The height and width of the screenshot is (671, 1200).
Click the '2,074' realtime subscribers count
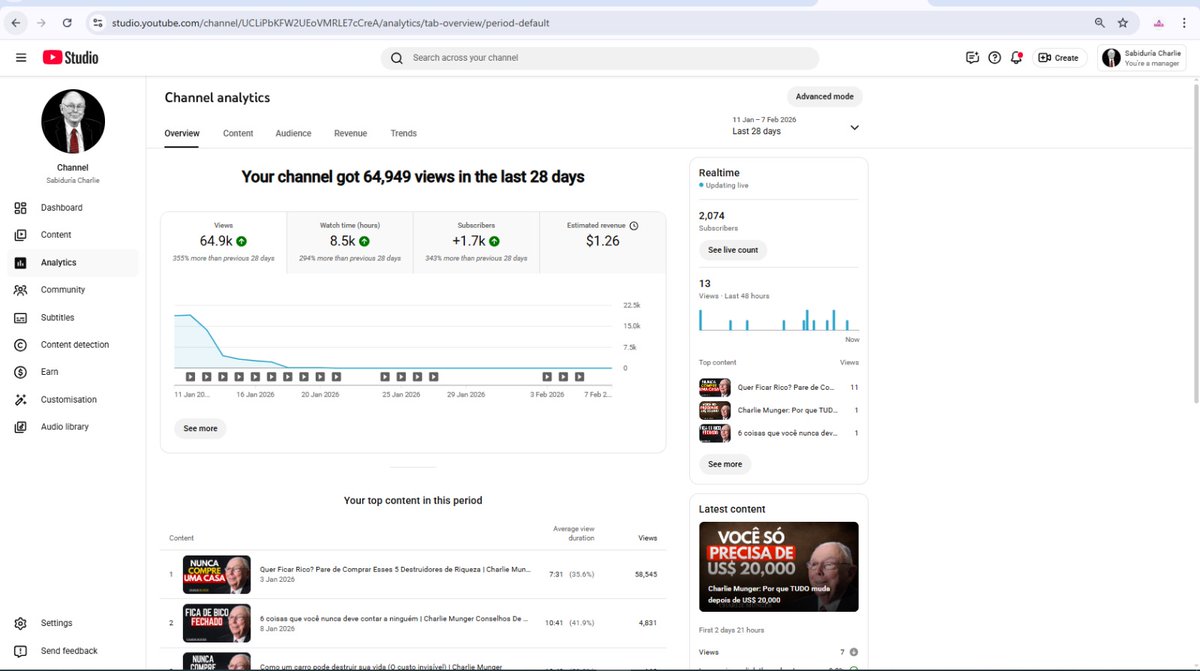(712, 216)
